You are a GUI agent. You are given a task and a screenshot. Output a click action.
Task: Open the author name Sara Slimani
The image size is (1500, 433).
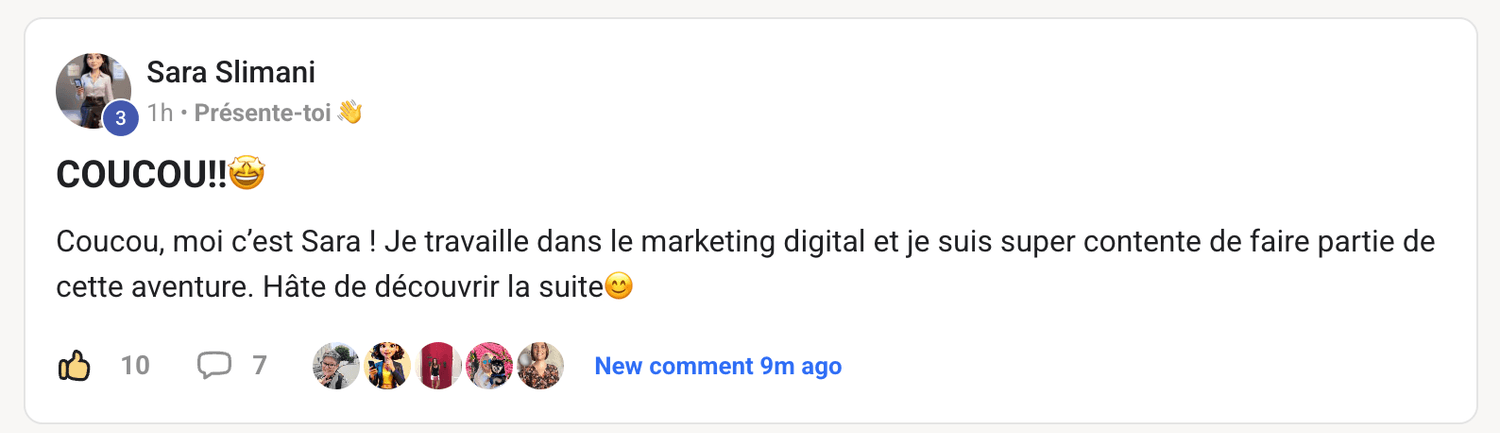tap(231, 72)
